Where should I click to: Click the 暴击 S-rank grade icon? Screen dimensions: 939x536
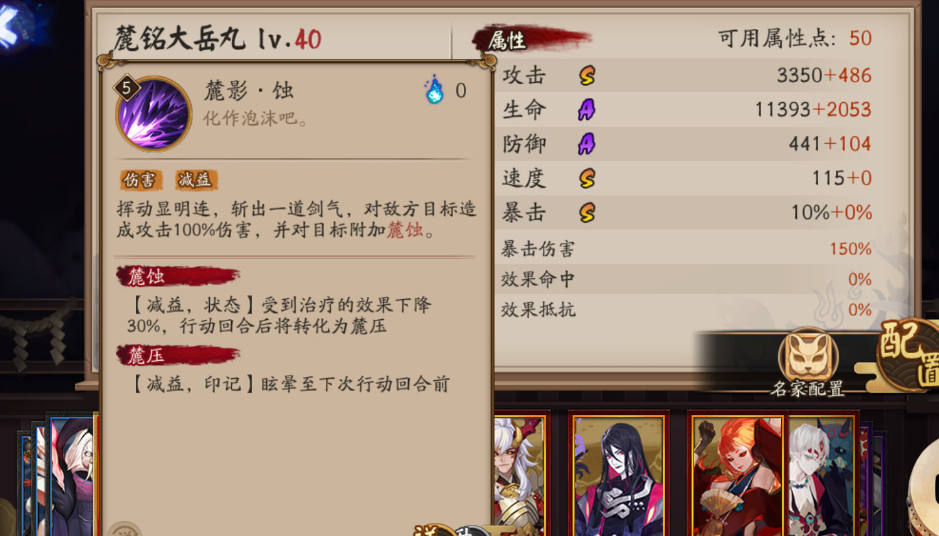587,212
